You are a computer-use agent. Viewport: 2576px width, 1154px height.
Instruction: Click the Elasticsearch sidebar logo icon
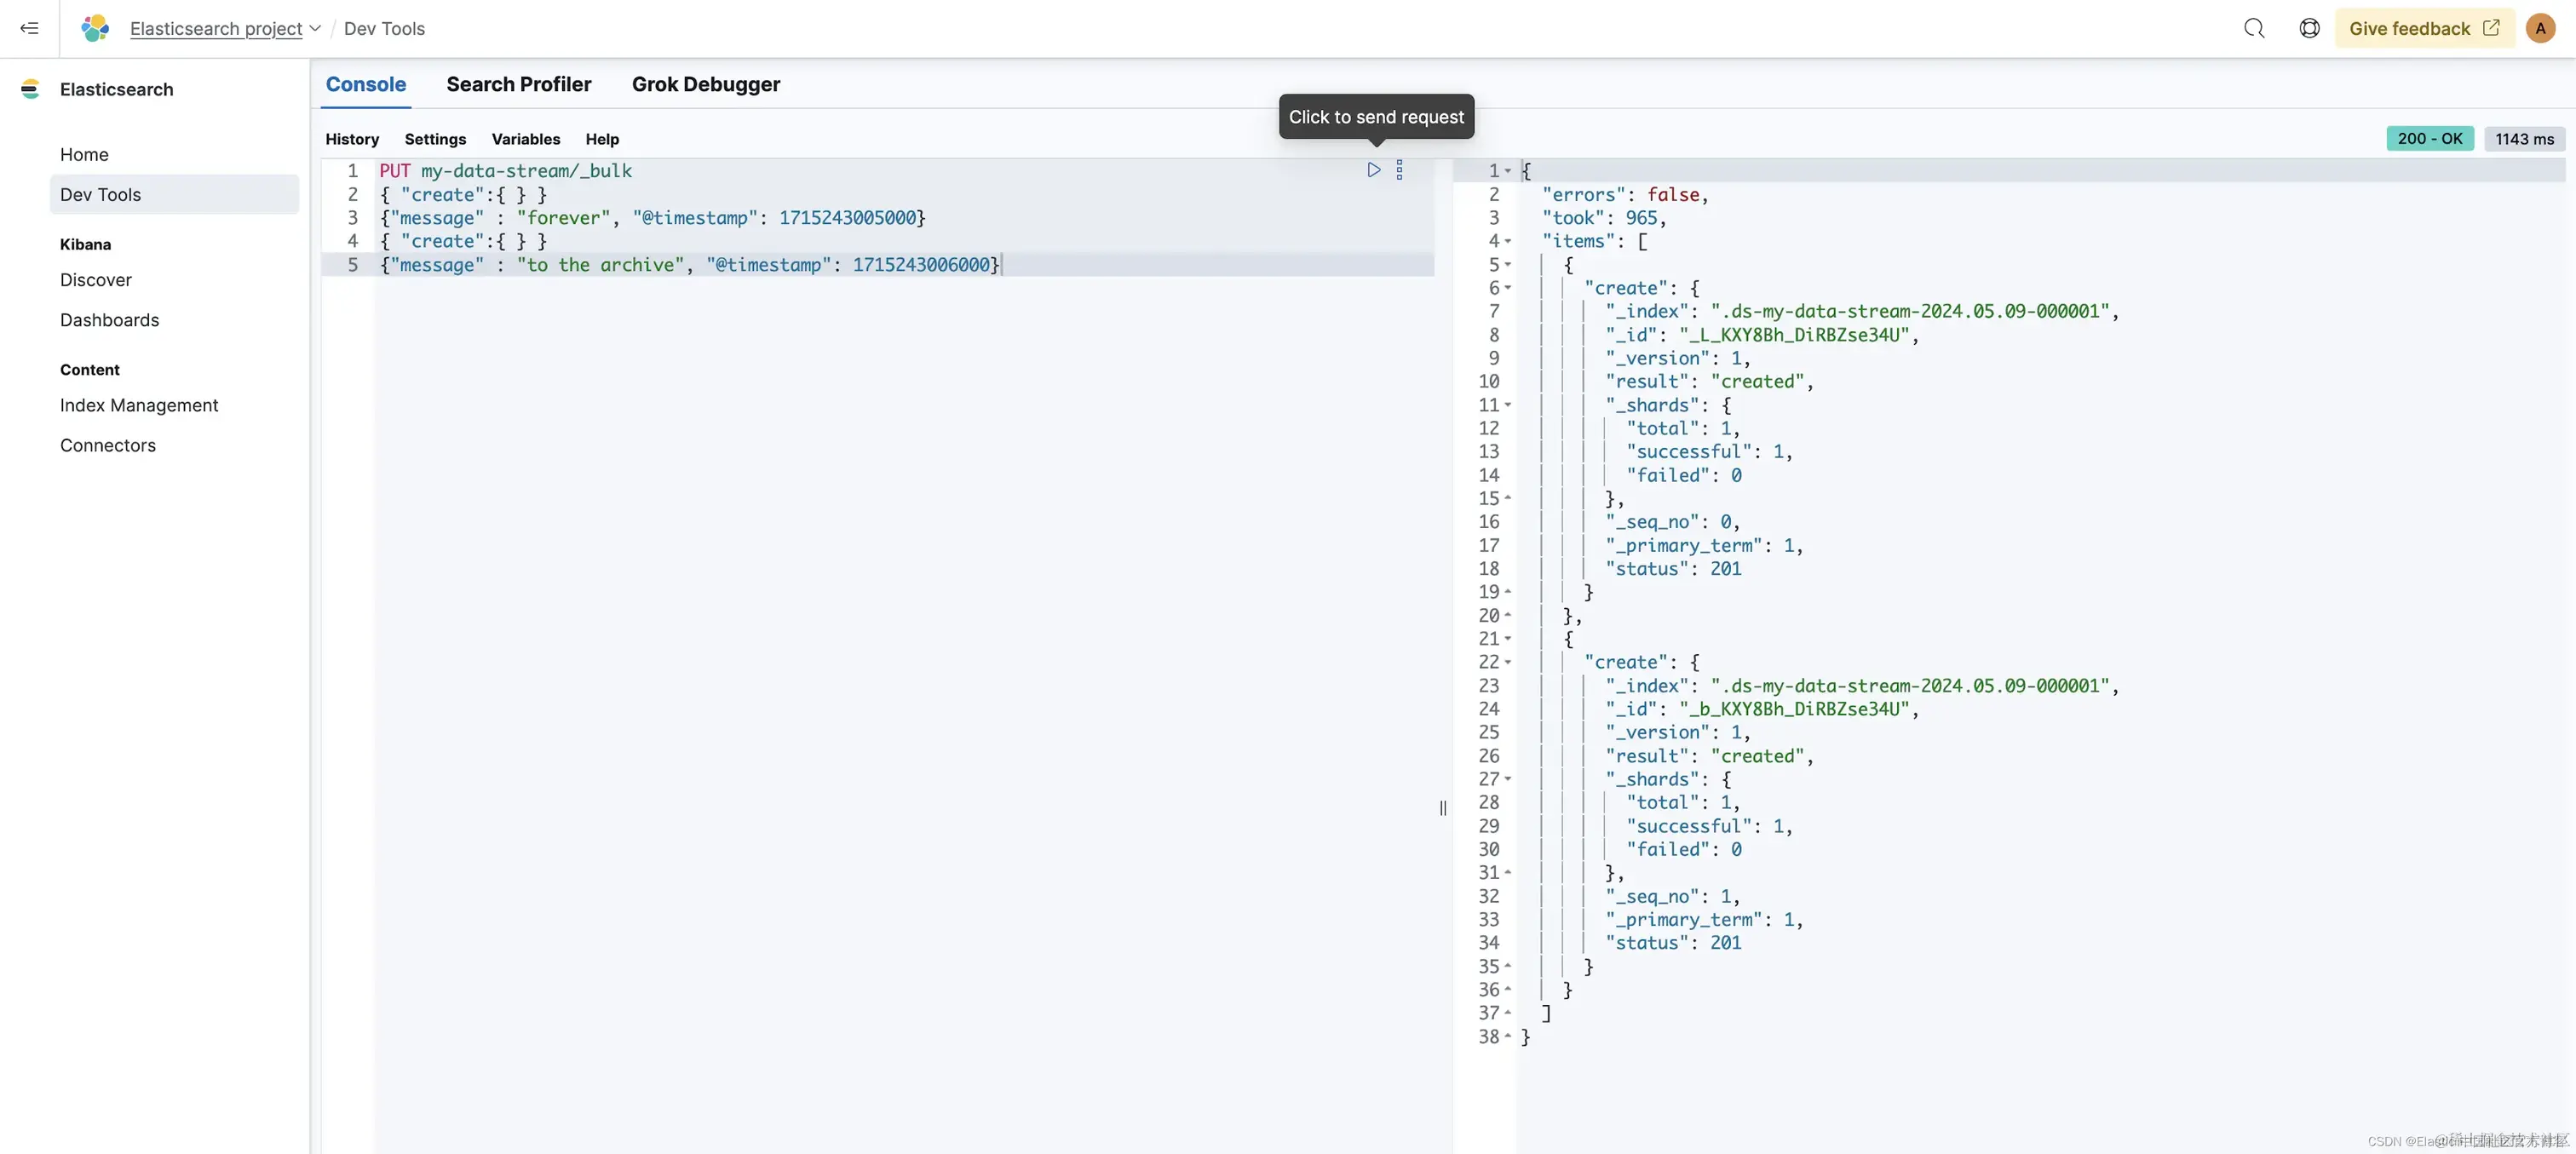[x=30, y=89]
